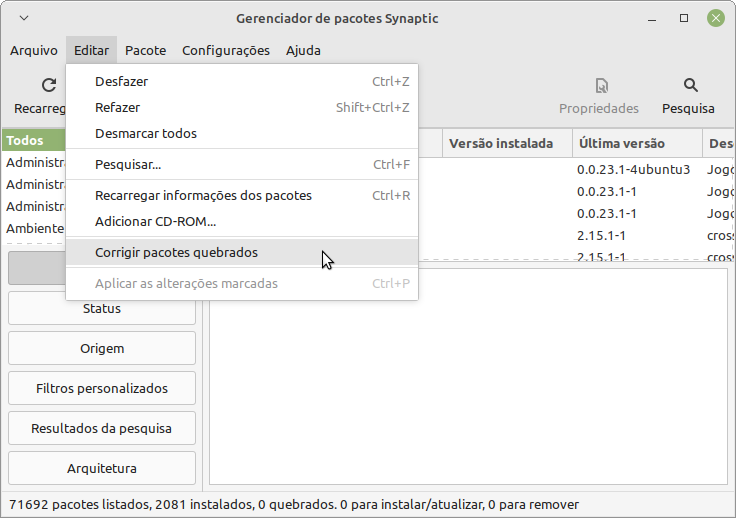Close the Editar menu
Viewport: 736px width, 518px height.
click(92, 50)
